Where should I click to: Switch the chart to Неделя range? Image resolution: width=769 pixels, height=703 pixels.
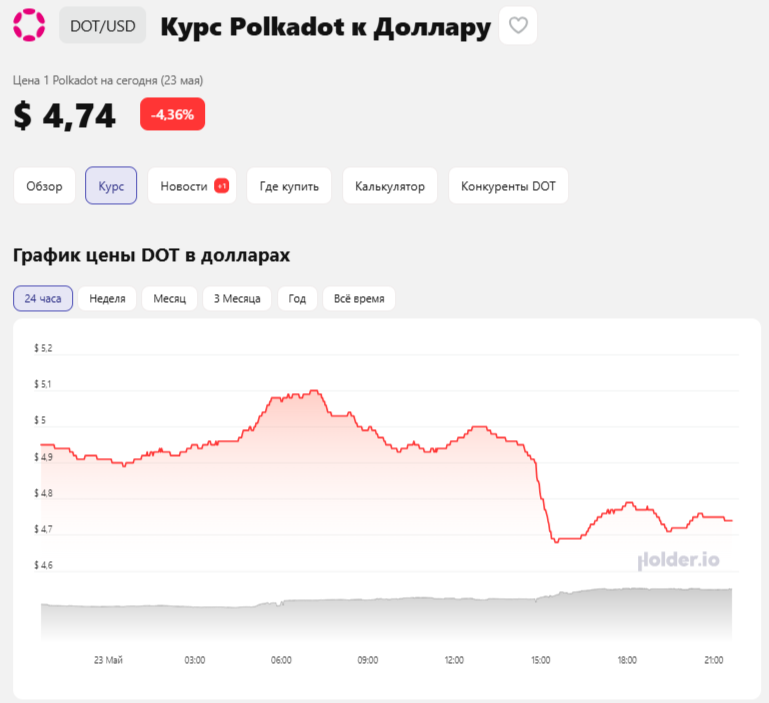107,298
